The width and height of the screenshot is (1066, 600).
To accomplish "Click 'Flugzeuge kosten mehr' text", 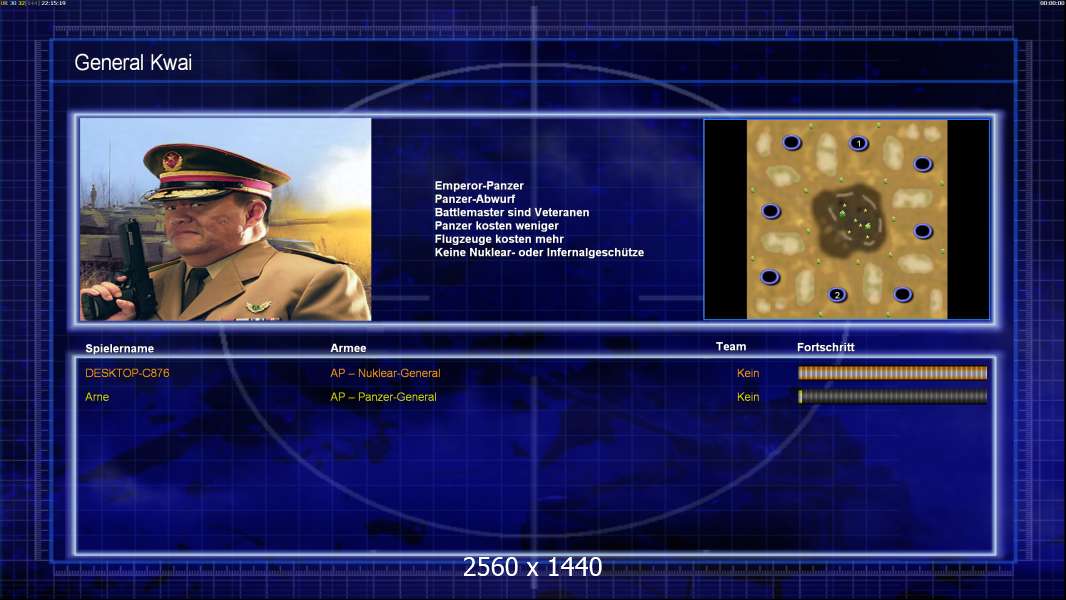I will pyautogui.click(x=499, y=239).
